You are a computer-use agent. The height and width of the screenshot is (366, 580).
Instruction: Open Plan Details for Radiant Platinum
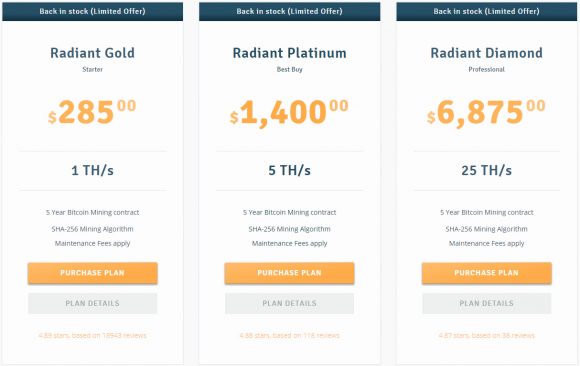click(x=289, y=303)
